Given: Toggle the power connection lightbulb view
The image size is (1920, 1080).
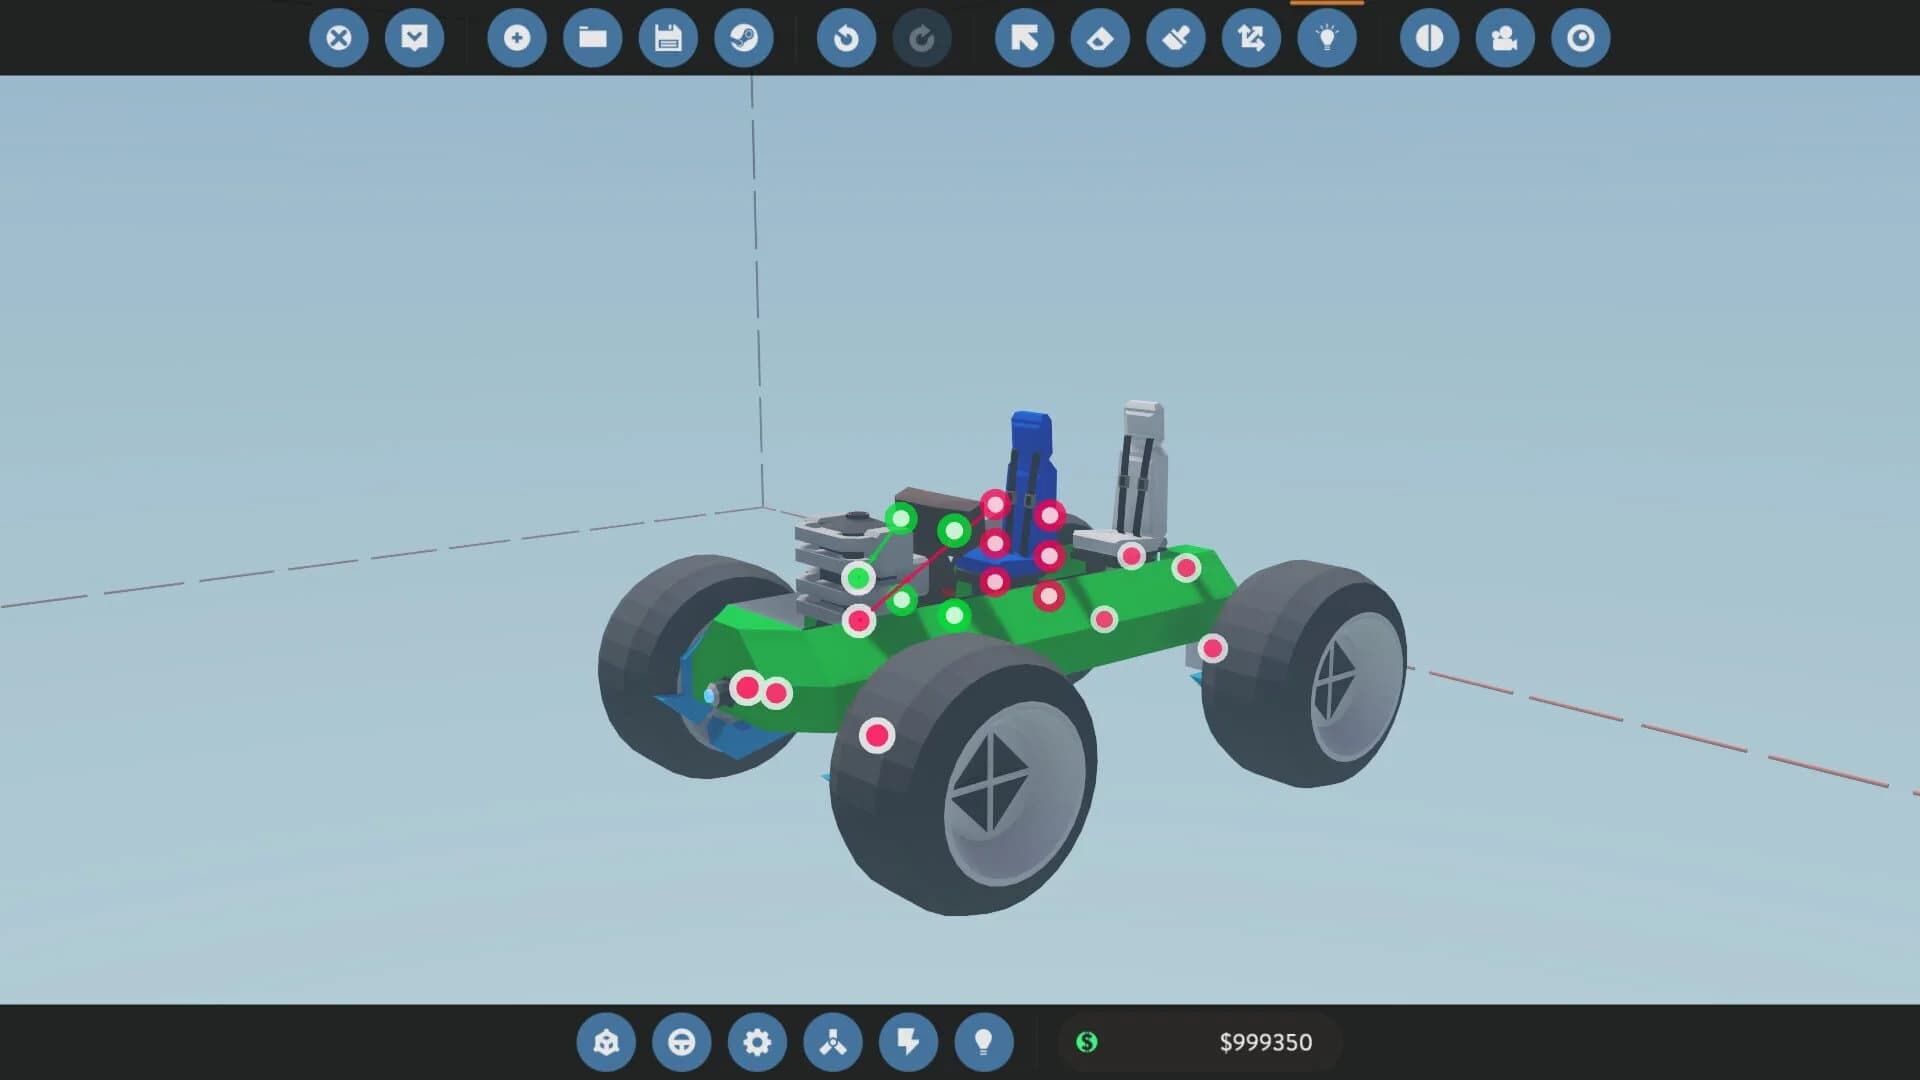Looking at the screenshot, I should [1327, 38].
